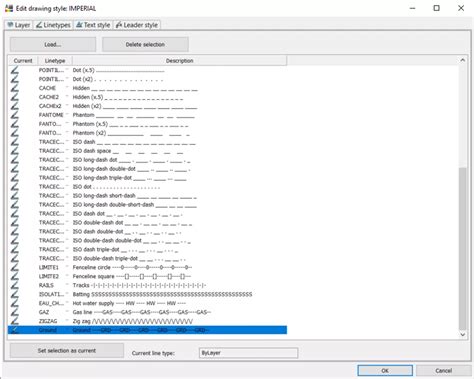Click the linetype icon for Dot (x2) row
This screenshot has width=474, height=379.
(x=14, y=79)
